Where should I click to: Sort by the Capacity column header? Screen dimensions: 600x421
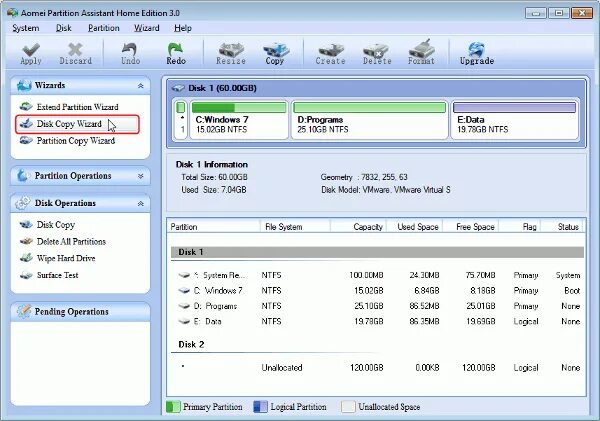(359, 227)
